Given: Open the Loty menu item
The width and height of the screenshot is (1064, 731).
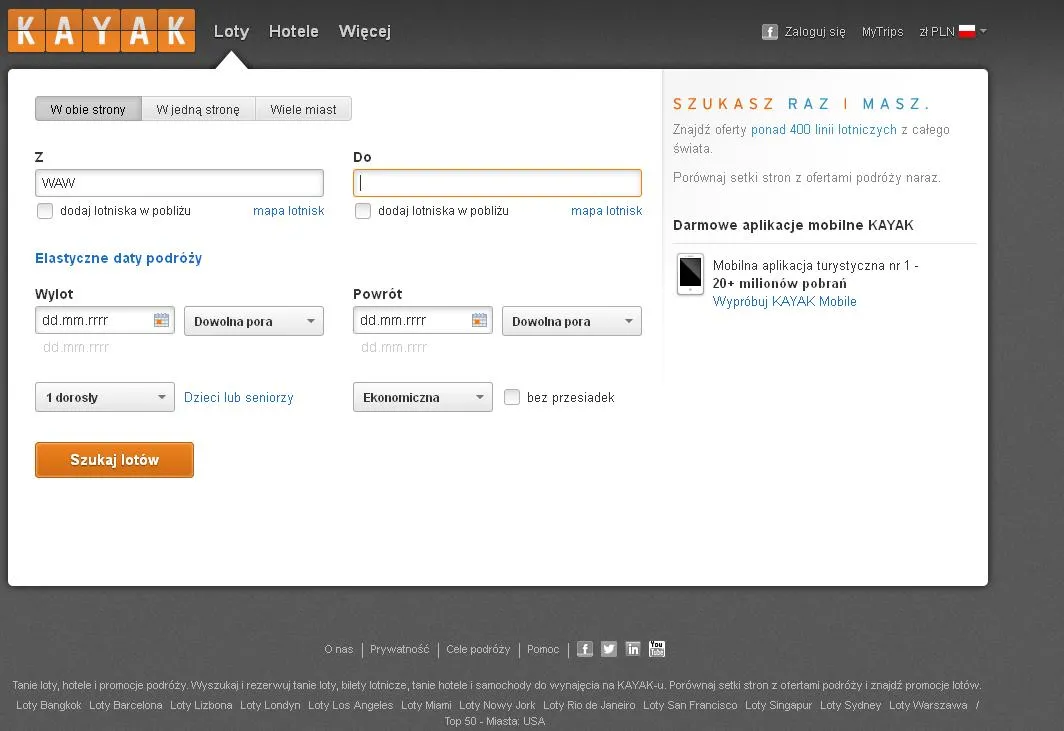Looking at the screenshot, I should [x=231, y=31].
